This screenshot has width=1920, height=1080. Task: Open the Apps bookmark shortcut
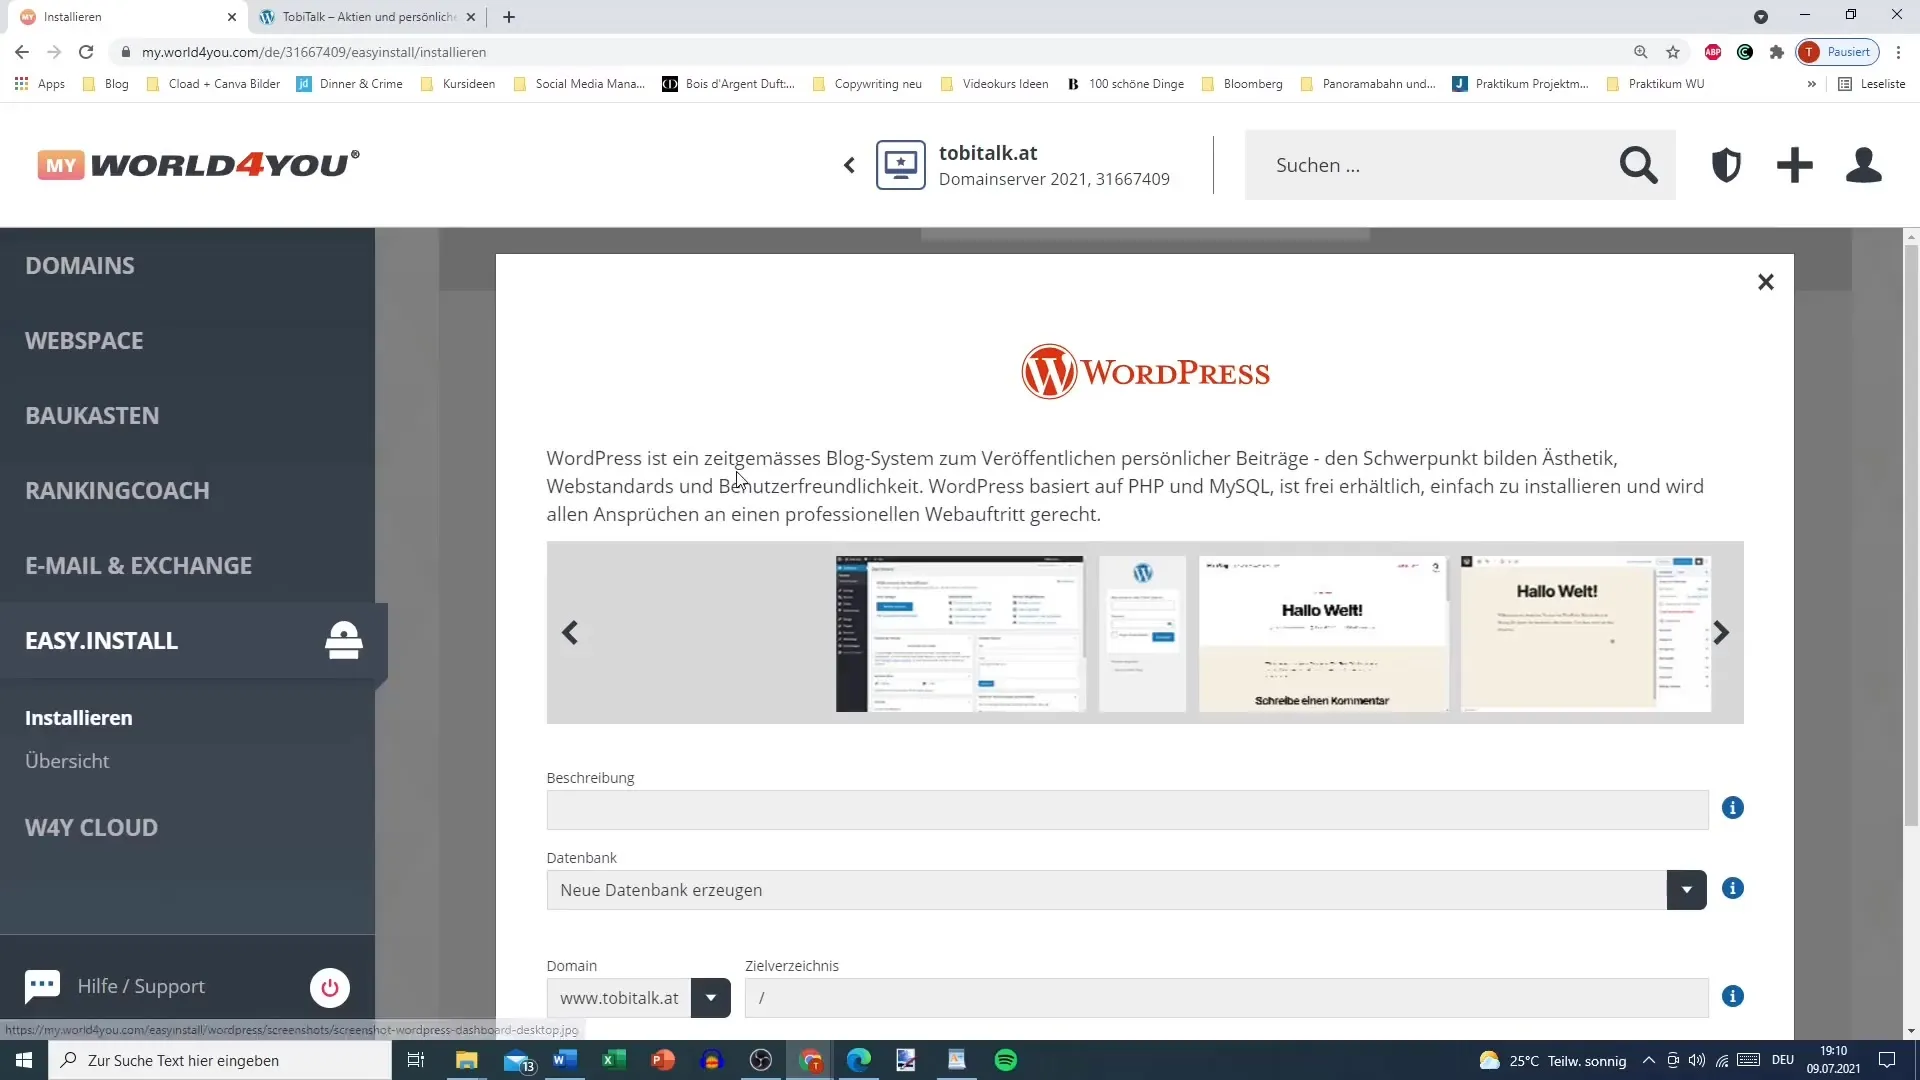[x=40, y=84]
